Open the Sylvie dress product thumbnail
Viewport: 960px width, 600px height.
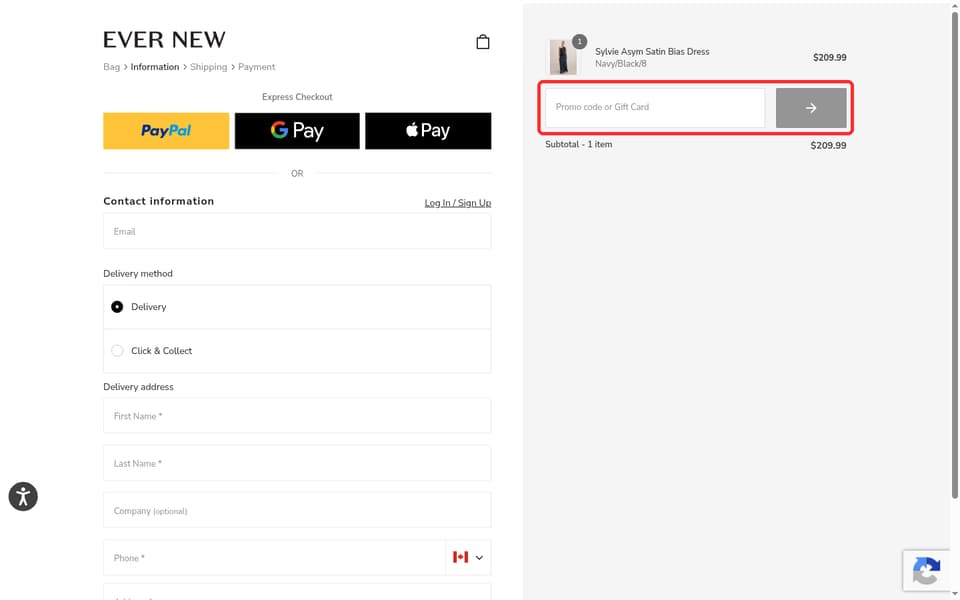point(562,57)
